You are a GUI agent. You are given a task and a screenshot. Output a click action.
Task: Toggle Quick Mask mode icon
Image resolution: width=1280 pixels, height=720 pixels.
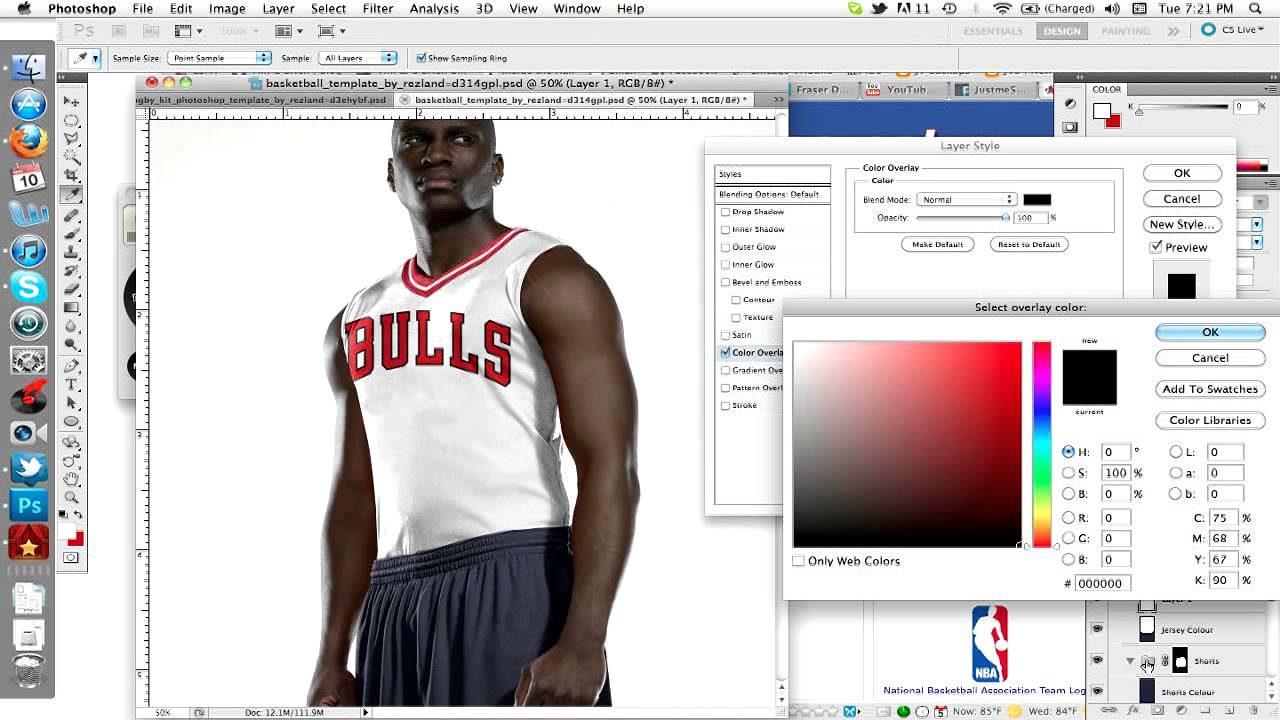click(x=72, y=558)
